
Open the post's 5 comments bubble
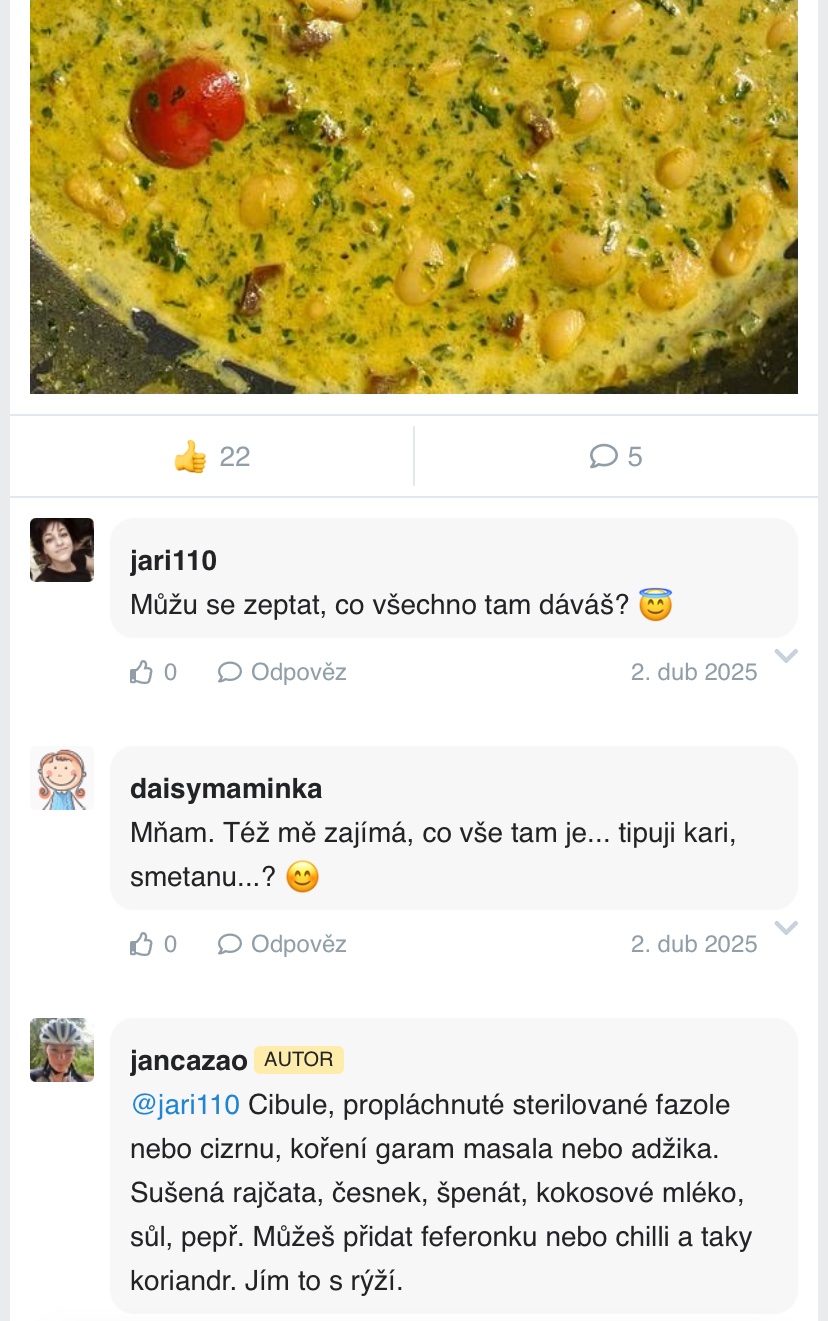click(x=616, y=457)
